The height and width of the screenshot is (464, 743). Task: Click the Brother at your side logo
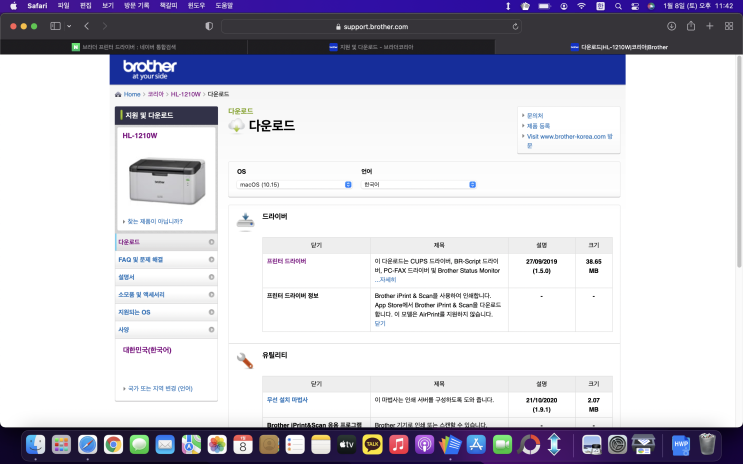(x=150, y=69)
